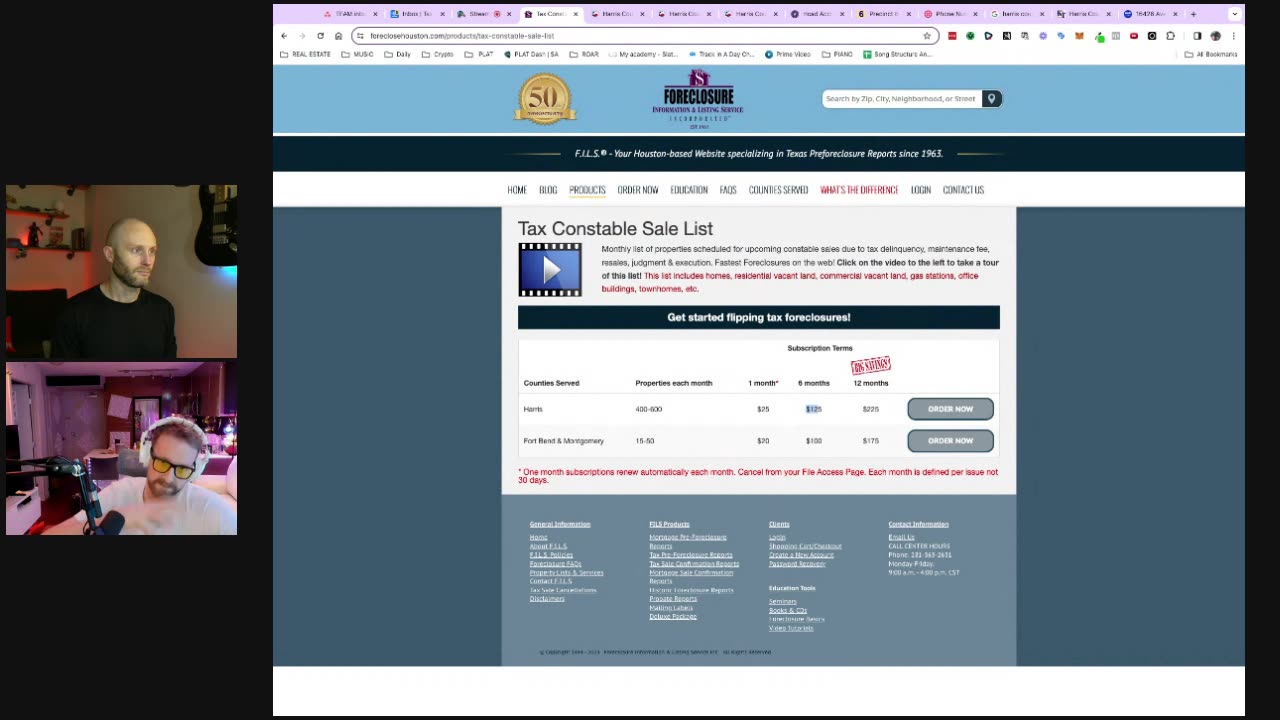Open footer Probate Reports link
The width and height of the screenshot is (1280, 720).
tap(673, 599)
